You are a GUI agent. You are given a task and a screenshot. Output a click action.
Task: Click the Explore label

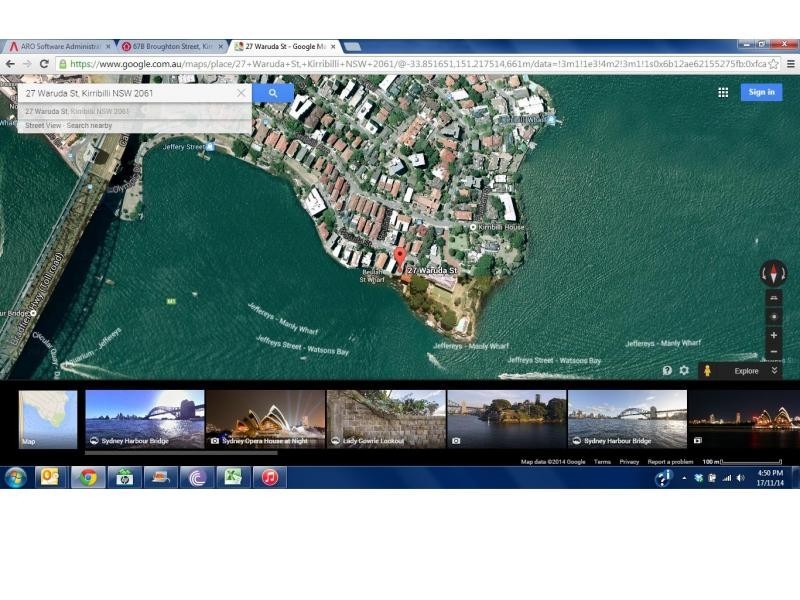pos(746,371)
